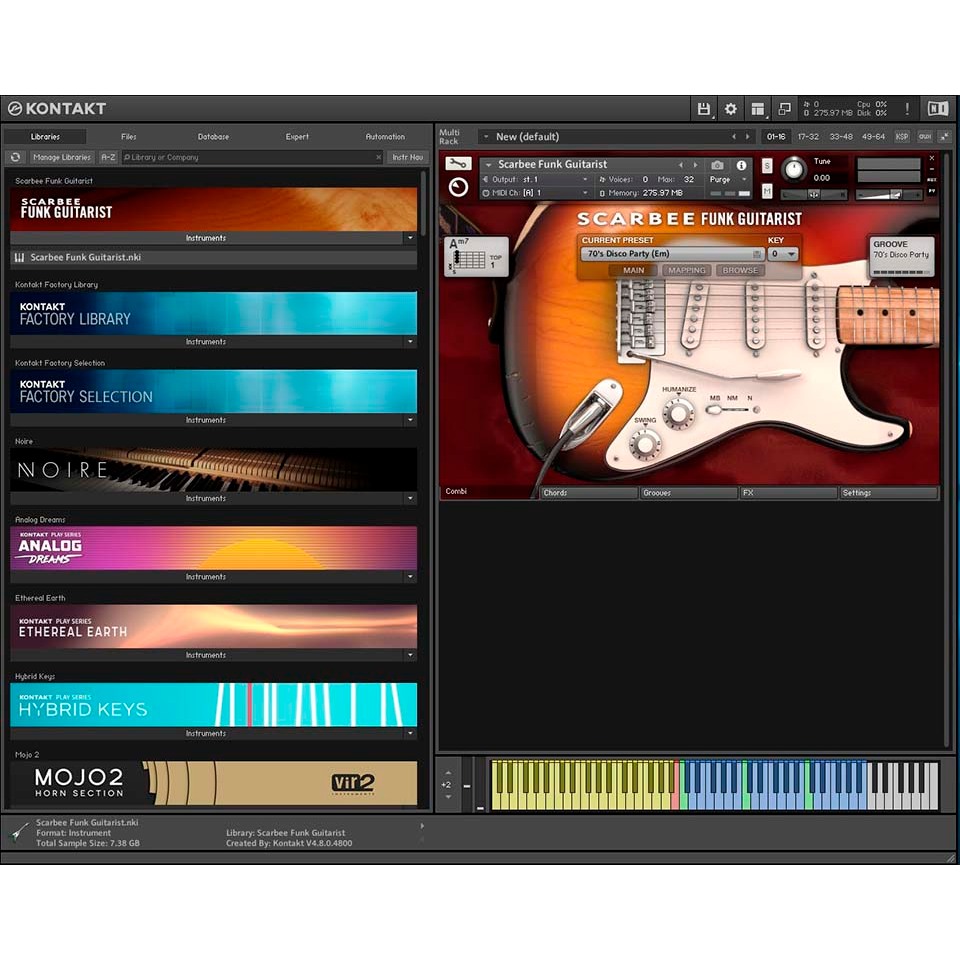
Task: Click the camera snapshot icon
Action: coord(717,165)
